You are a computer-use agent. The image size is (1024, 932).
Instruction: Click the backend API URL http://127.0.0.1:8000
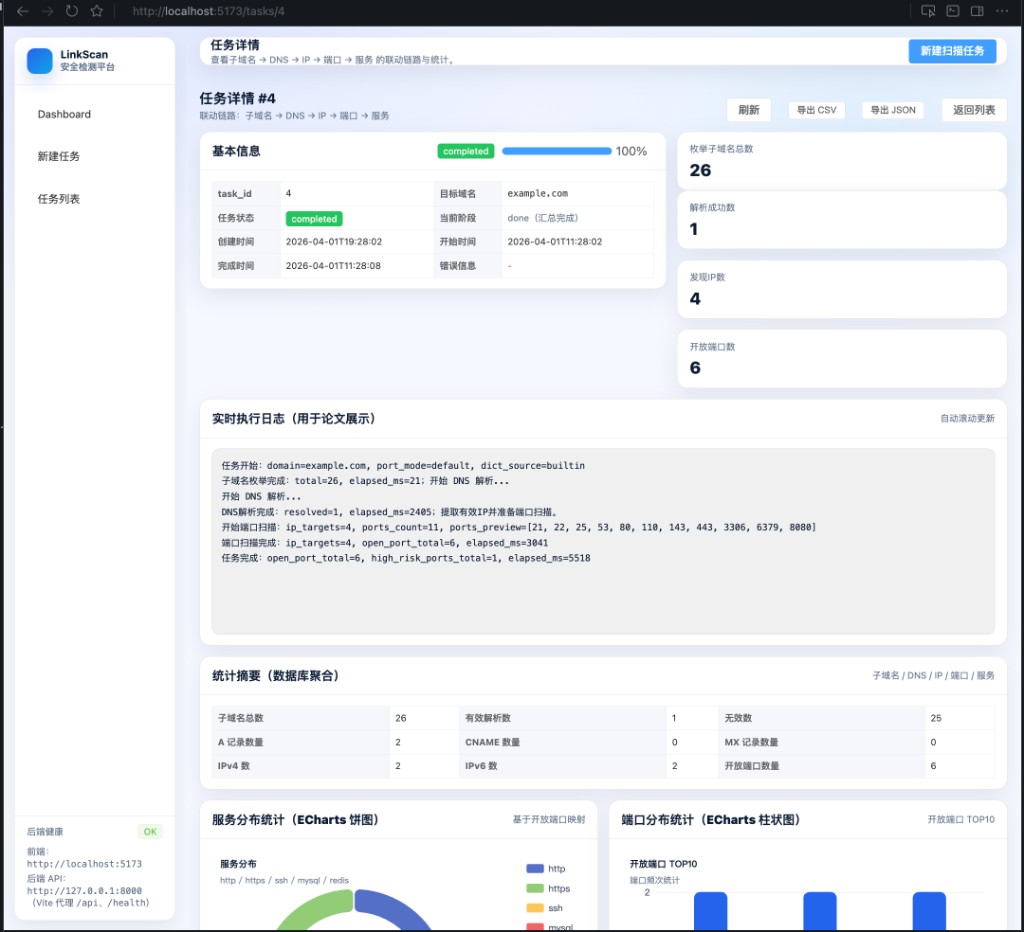tap(84, 890)
